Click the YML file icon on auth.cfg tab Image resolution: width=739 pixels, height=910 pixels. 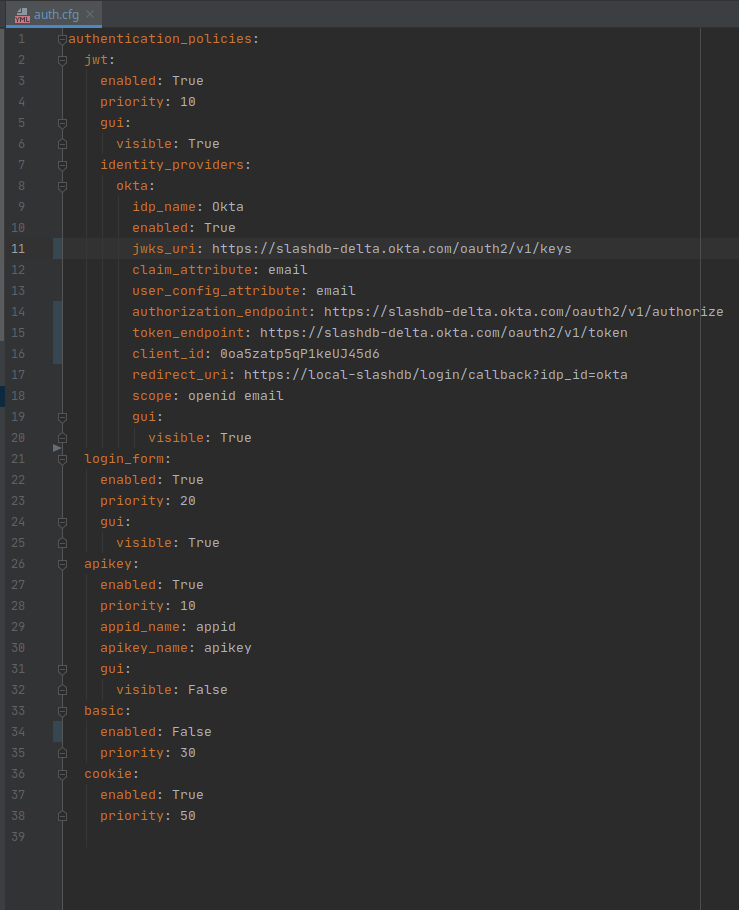[x=22, y=14]
